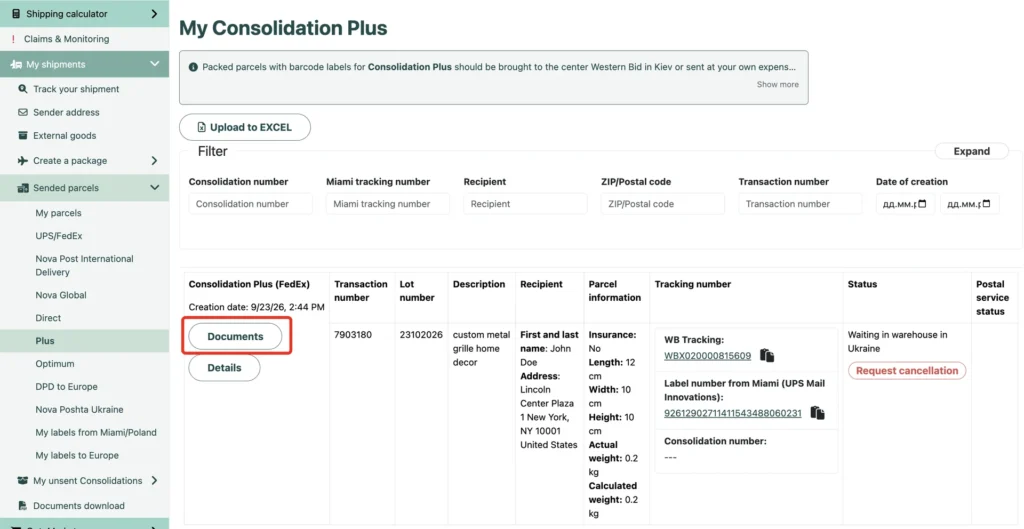Click Request cancellation
Viewport: 1024px width, 529px height.
coord(906,371)
